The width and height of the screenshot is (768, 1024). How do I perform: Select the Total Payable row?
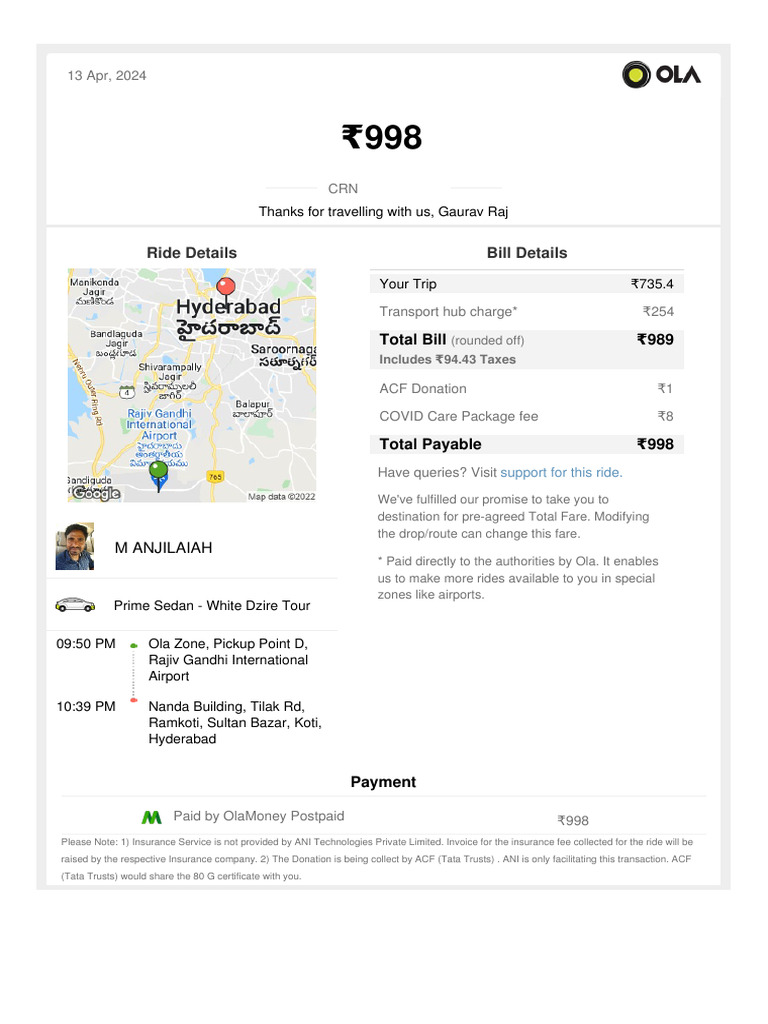(527, 444)
